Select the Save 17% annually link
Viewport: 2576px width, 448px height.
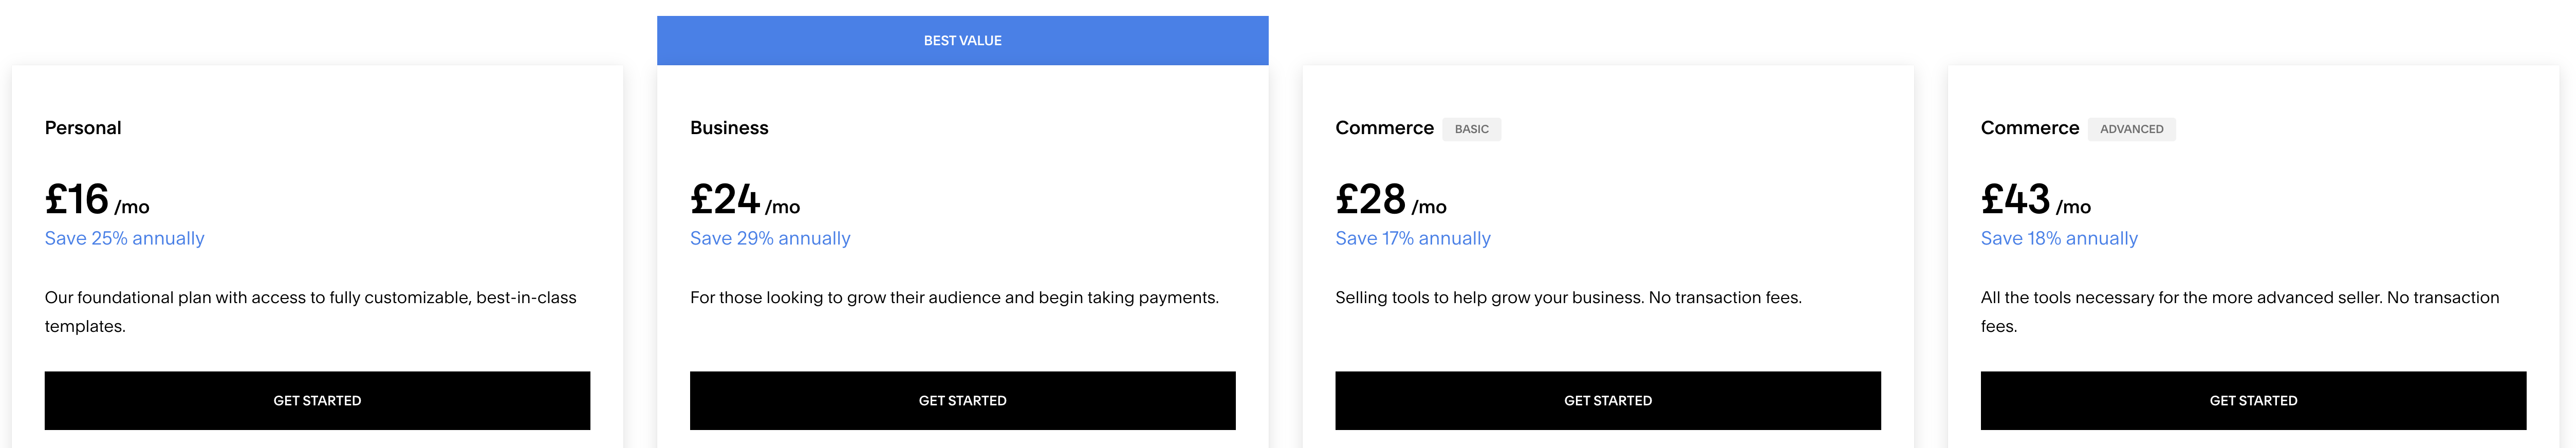coord(1412,239)
